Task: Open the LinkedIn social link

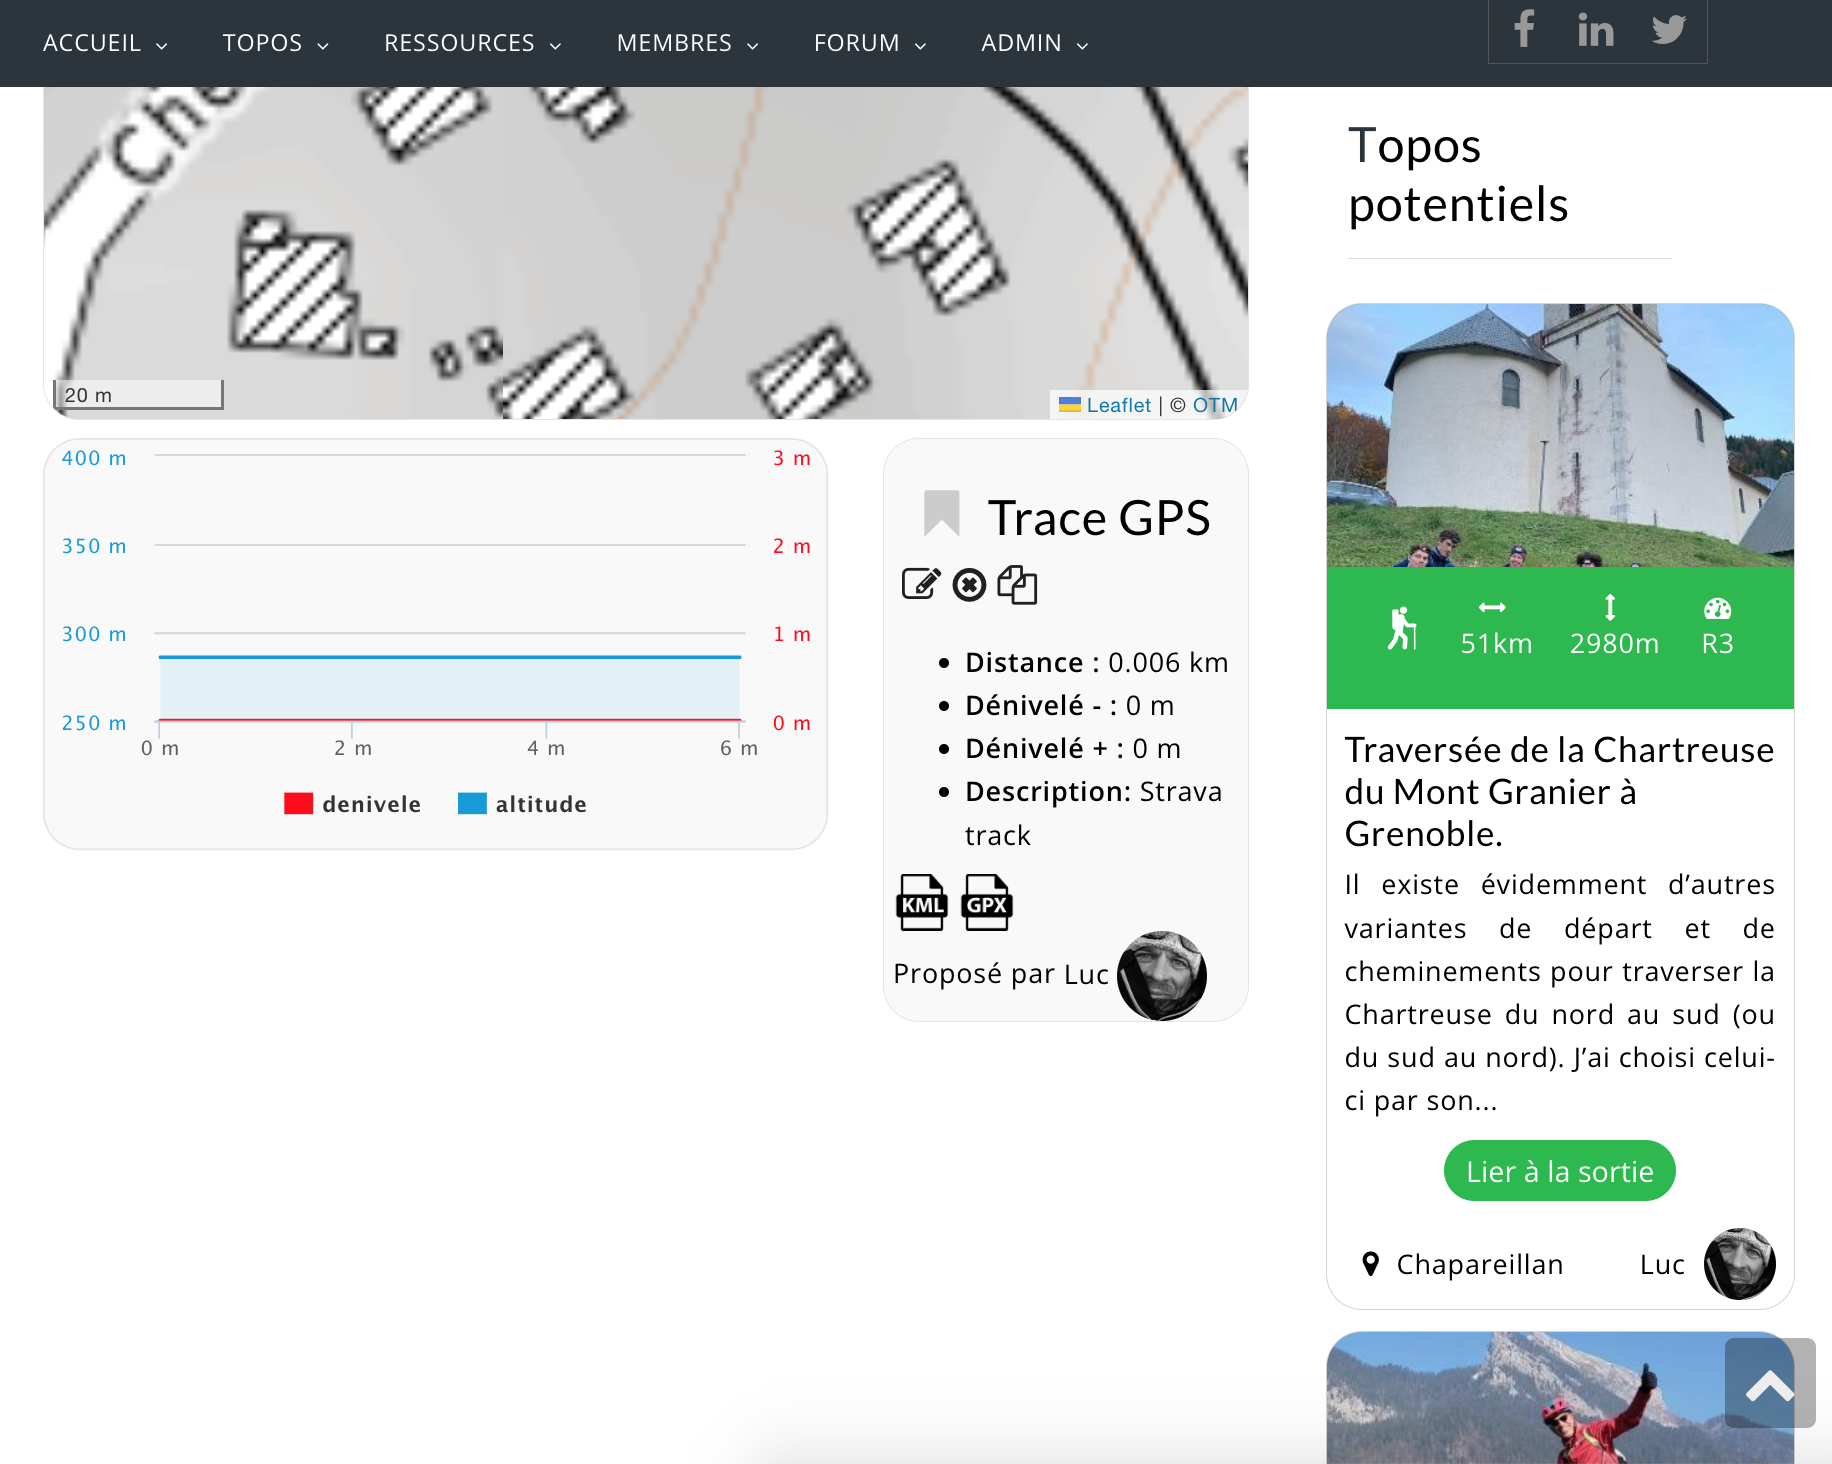Action: point(1595,30)
